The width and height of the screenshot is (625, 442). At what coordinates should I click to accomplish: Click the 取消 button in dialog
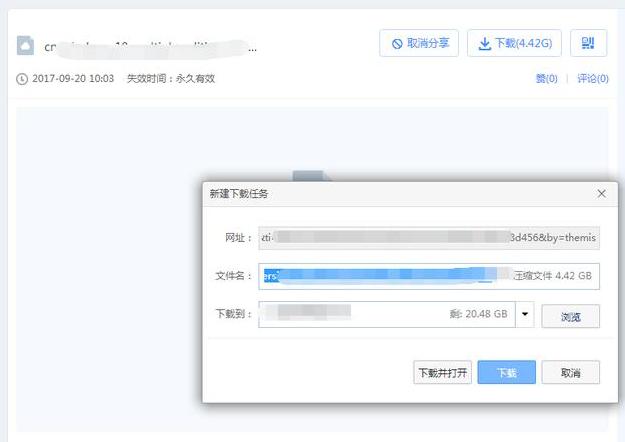click(570, 373)
